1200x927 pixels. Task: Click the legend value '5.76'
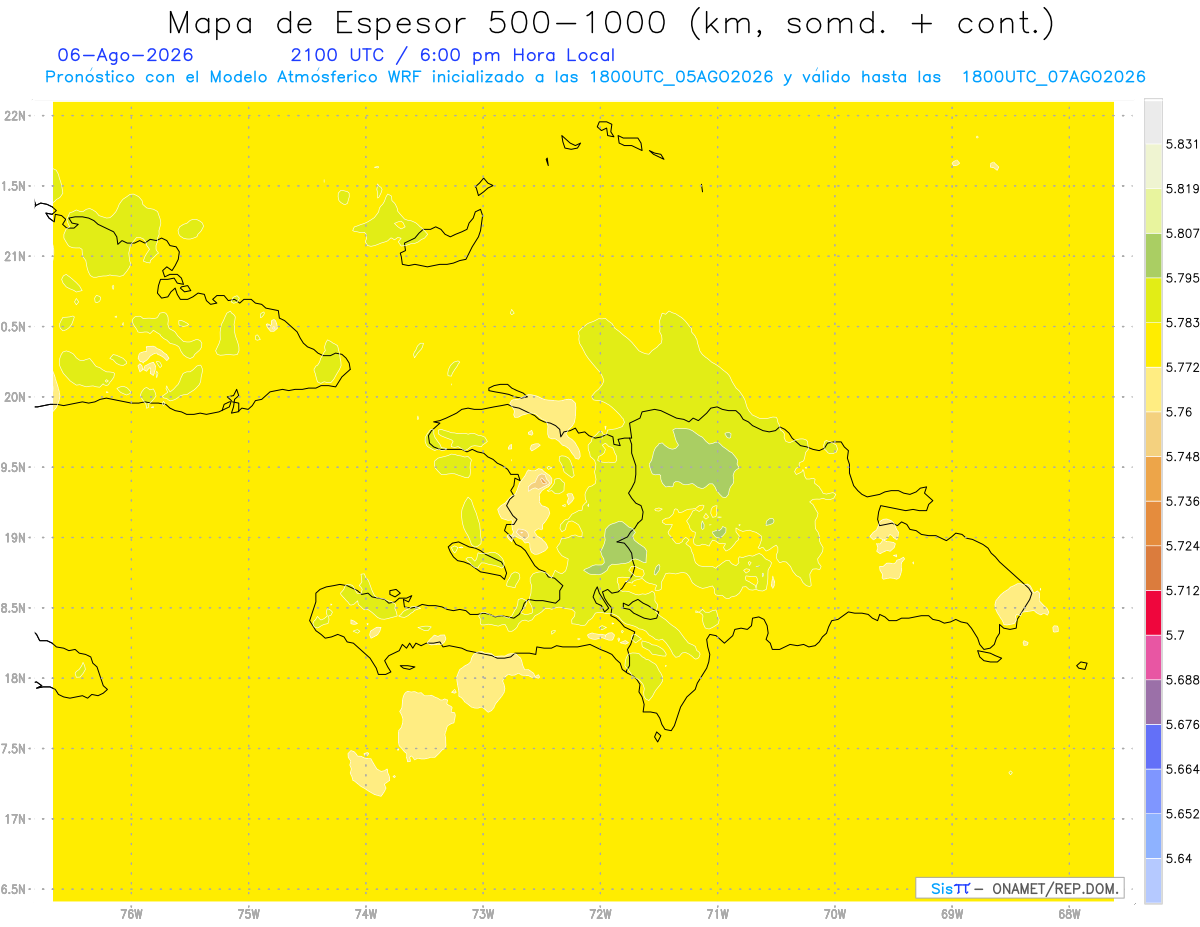pyautogui.click(x=1179, y=412)
